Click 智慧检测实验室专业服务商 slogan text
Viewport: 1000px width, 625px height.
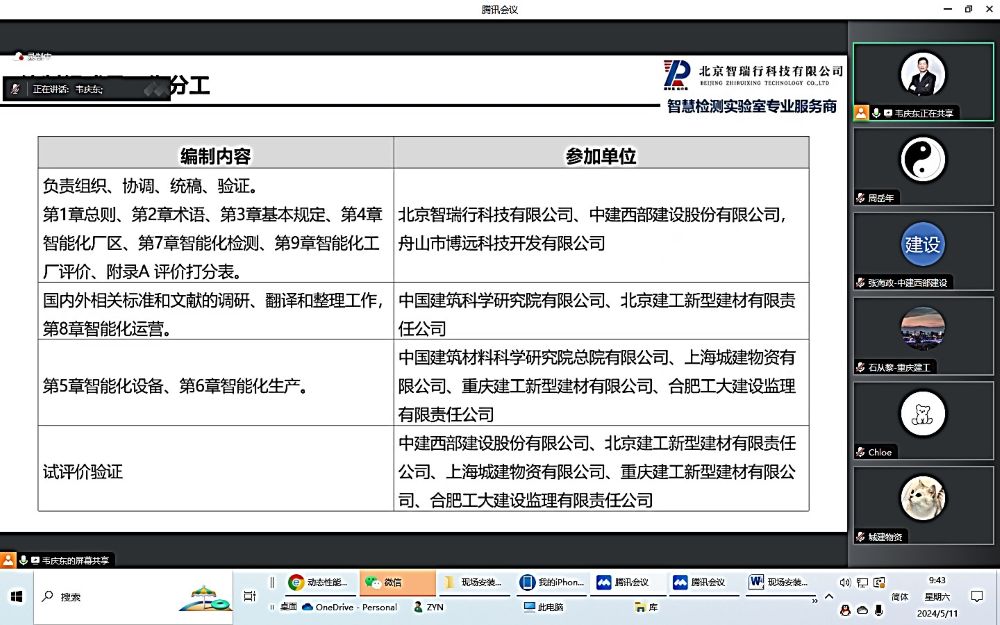pos(752,107)
